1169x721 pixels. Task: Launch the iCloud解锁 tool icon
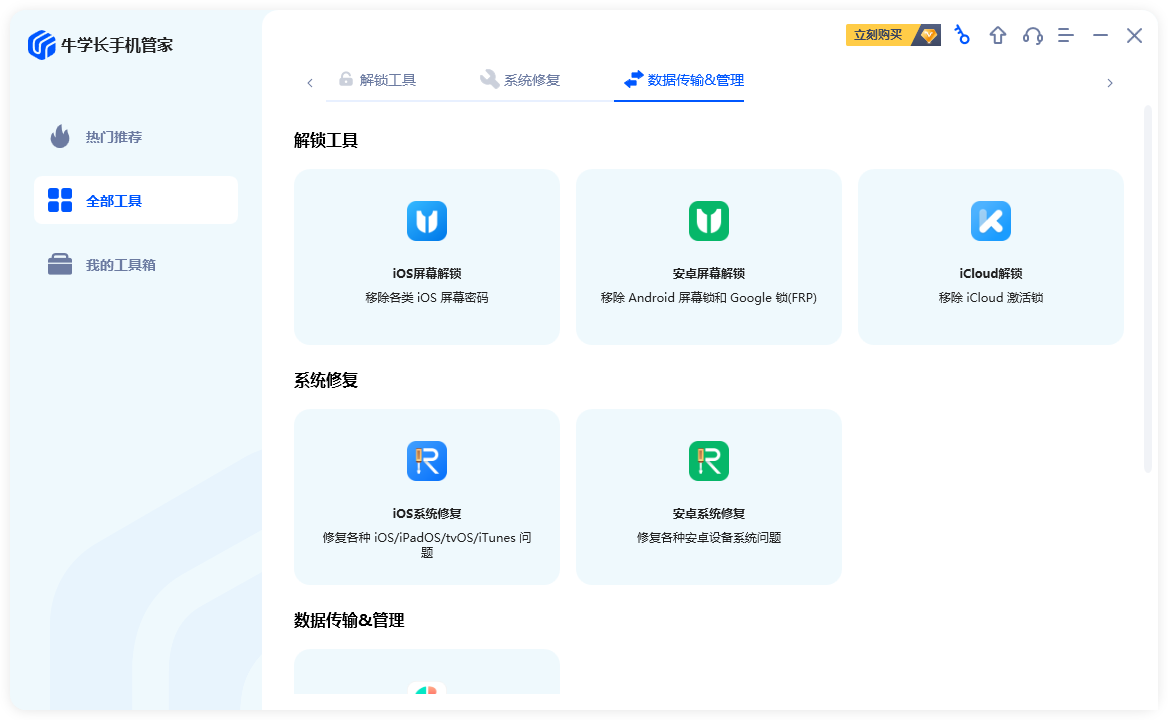tap(991, 221)
